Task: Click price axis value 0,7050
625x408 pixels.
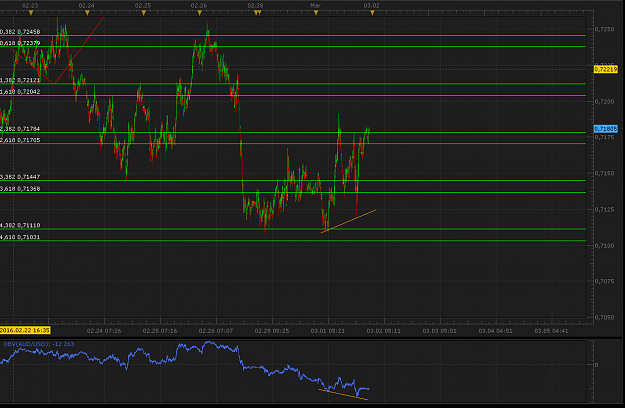Action: click(604, 318)
